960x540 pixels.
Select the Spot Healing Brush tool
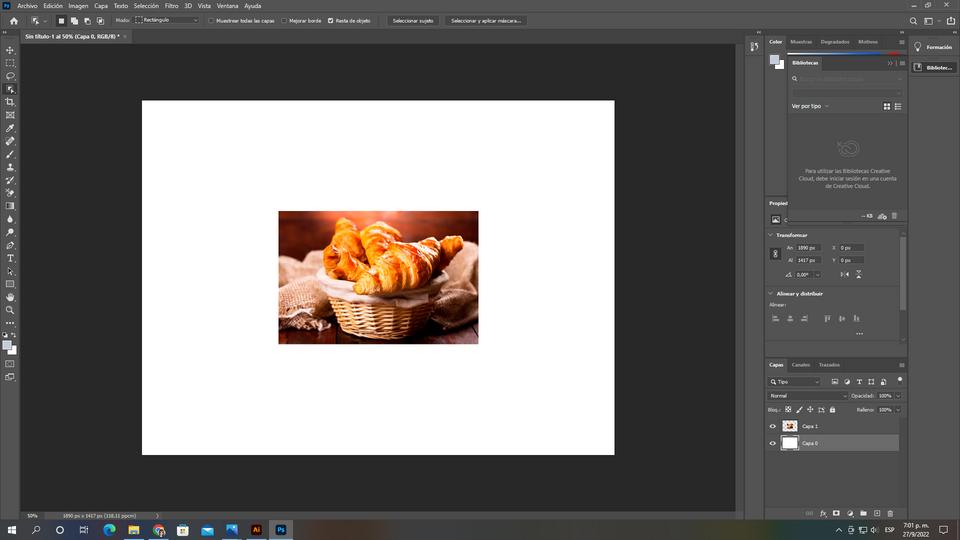coord(10,141)
